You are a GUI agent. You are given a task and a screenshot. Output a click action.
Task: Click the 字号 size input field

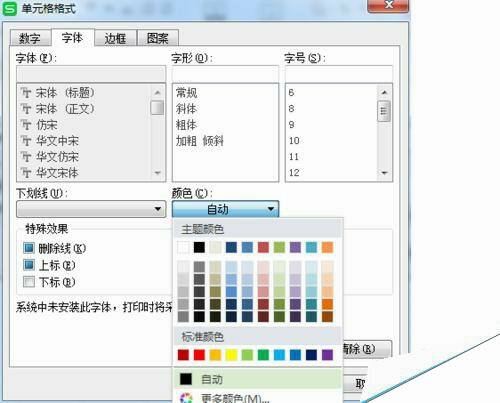pos(339,74)
